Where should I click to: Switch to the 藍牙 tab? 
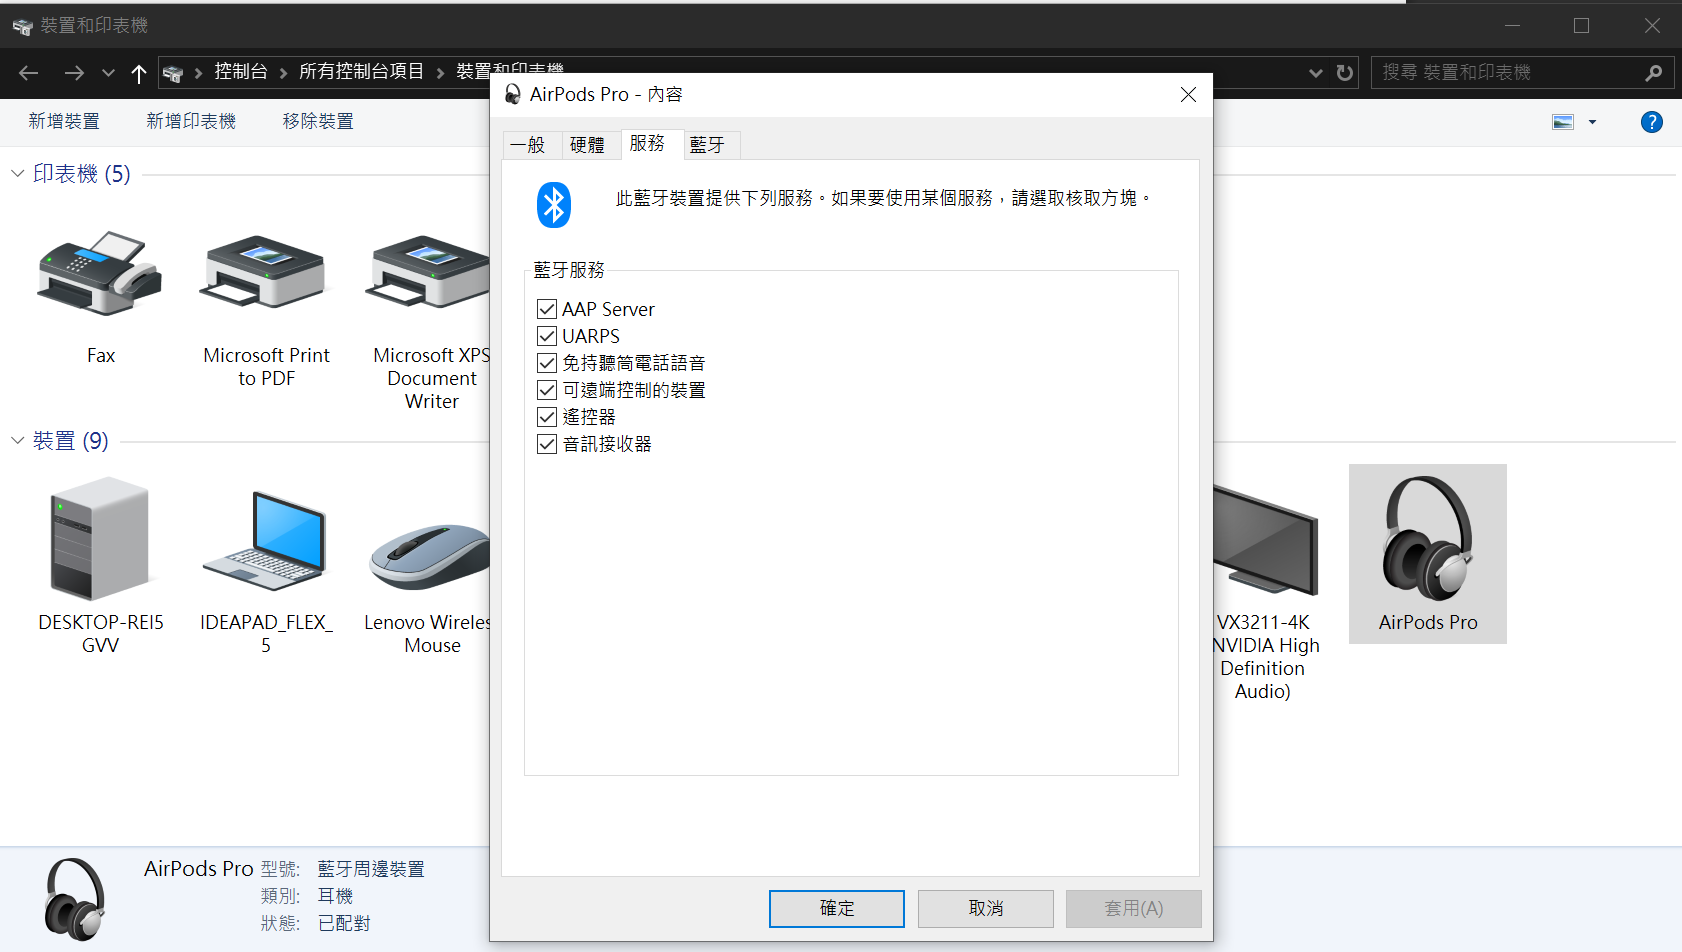[712, 146]
